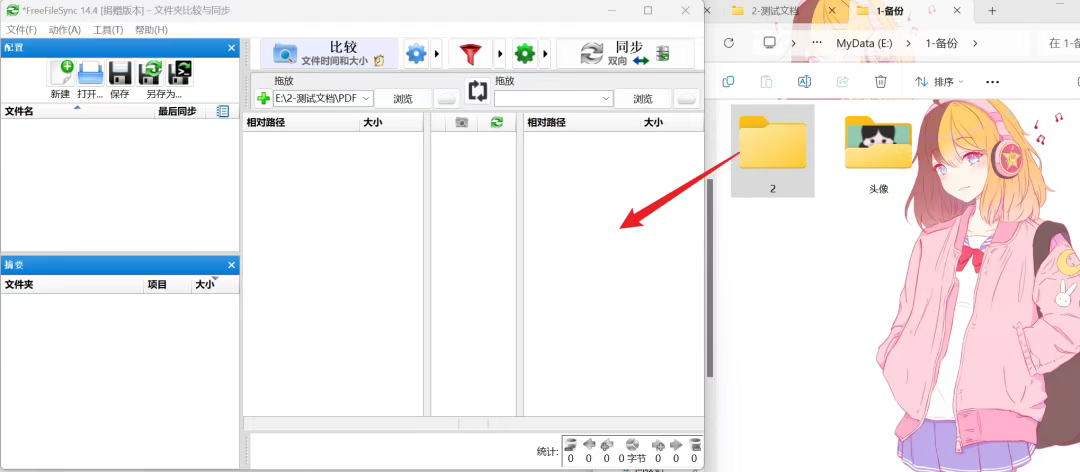Add a new Explorer tab with plus
1080x472 pixels.
(x=993, y=10)
